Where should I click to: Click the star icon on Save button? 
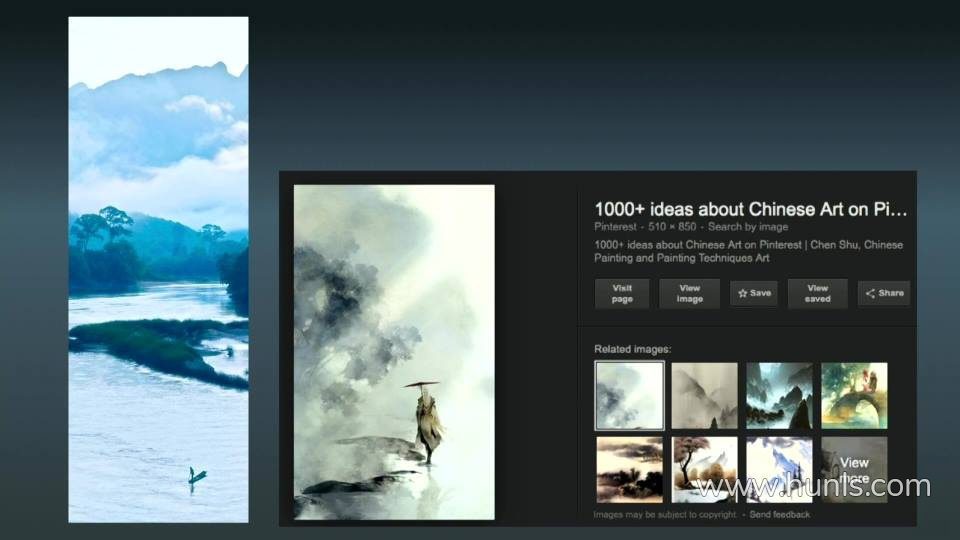743,293
